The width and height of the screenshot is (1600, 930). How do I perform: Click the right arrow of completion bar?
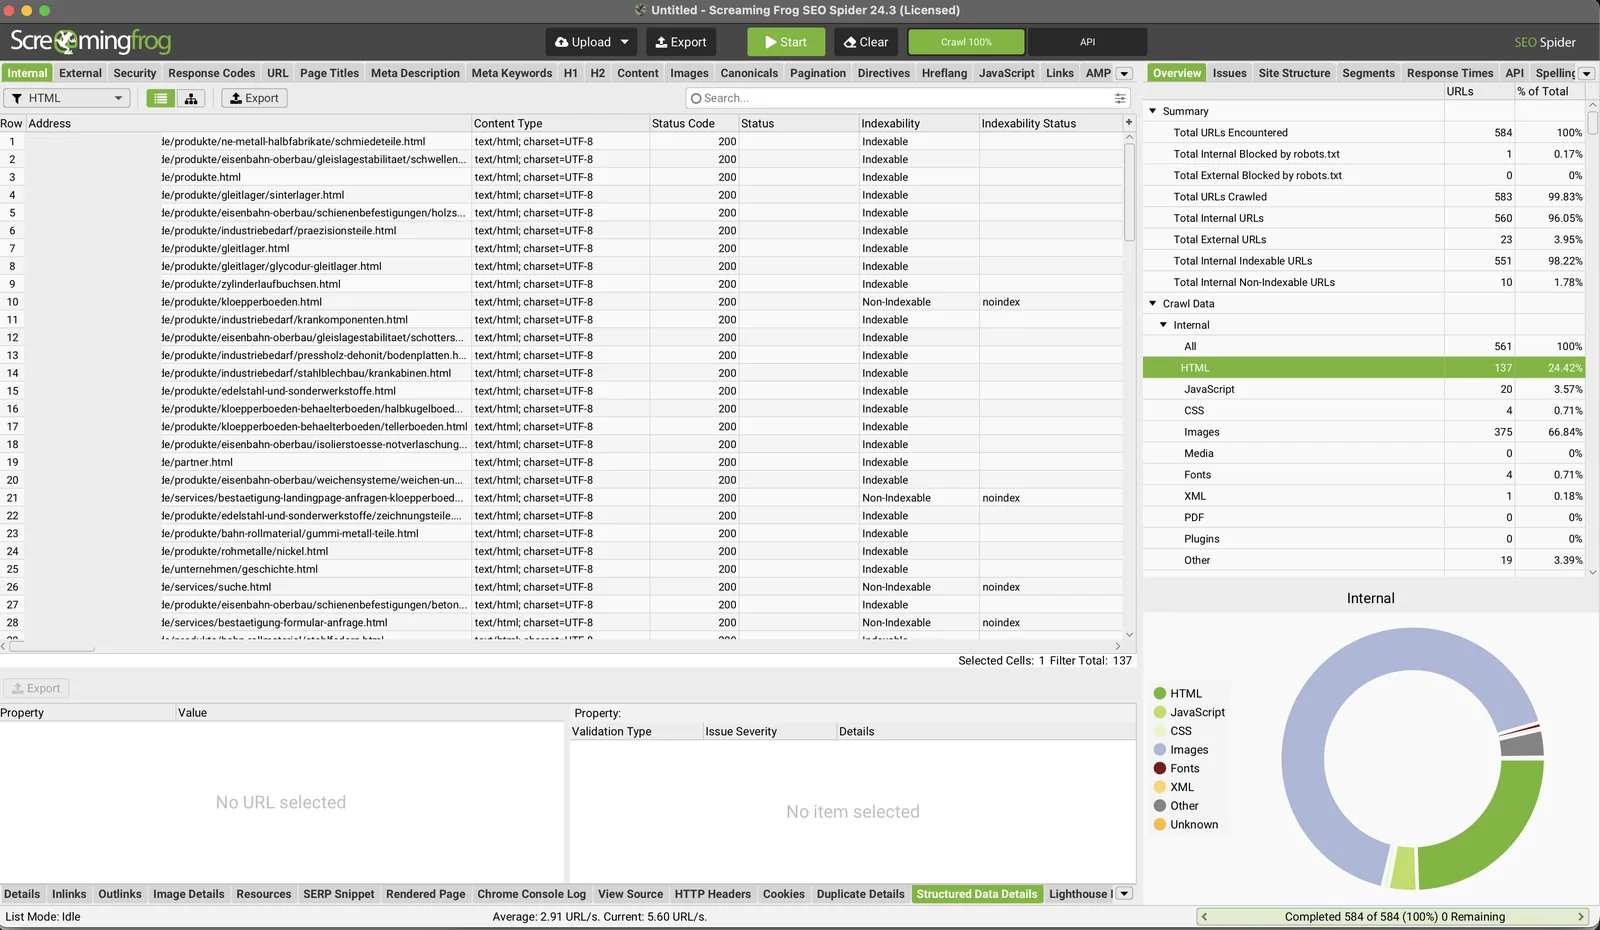tap(1581, 916)
